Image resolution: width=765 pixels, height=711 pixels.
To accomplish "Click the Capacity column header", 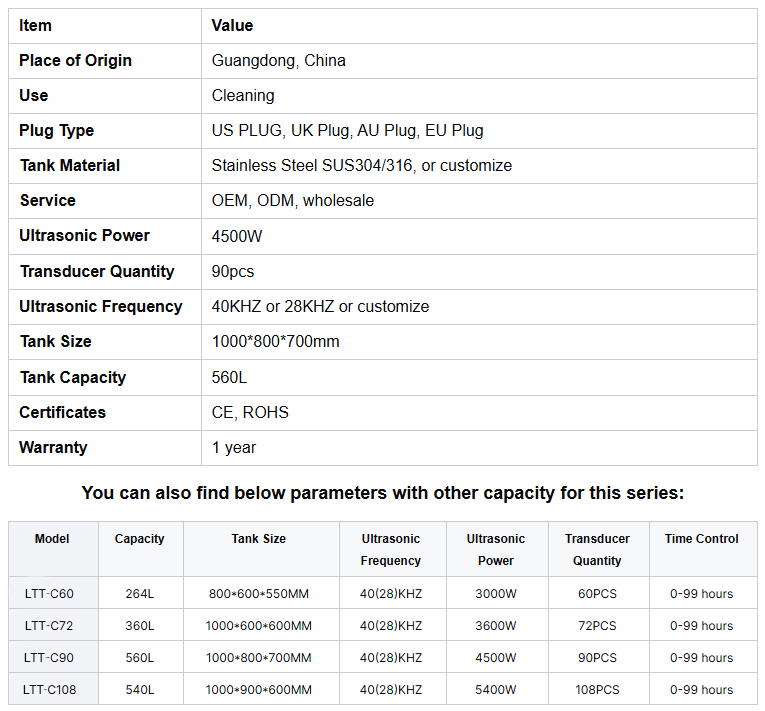I will [x=140, y=539].
